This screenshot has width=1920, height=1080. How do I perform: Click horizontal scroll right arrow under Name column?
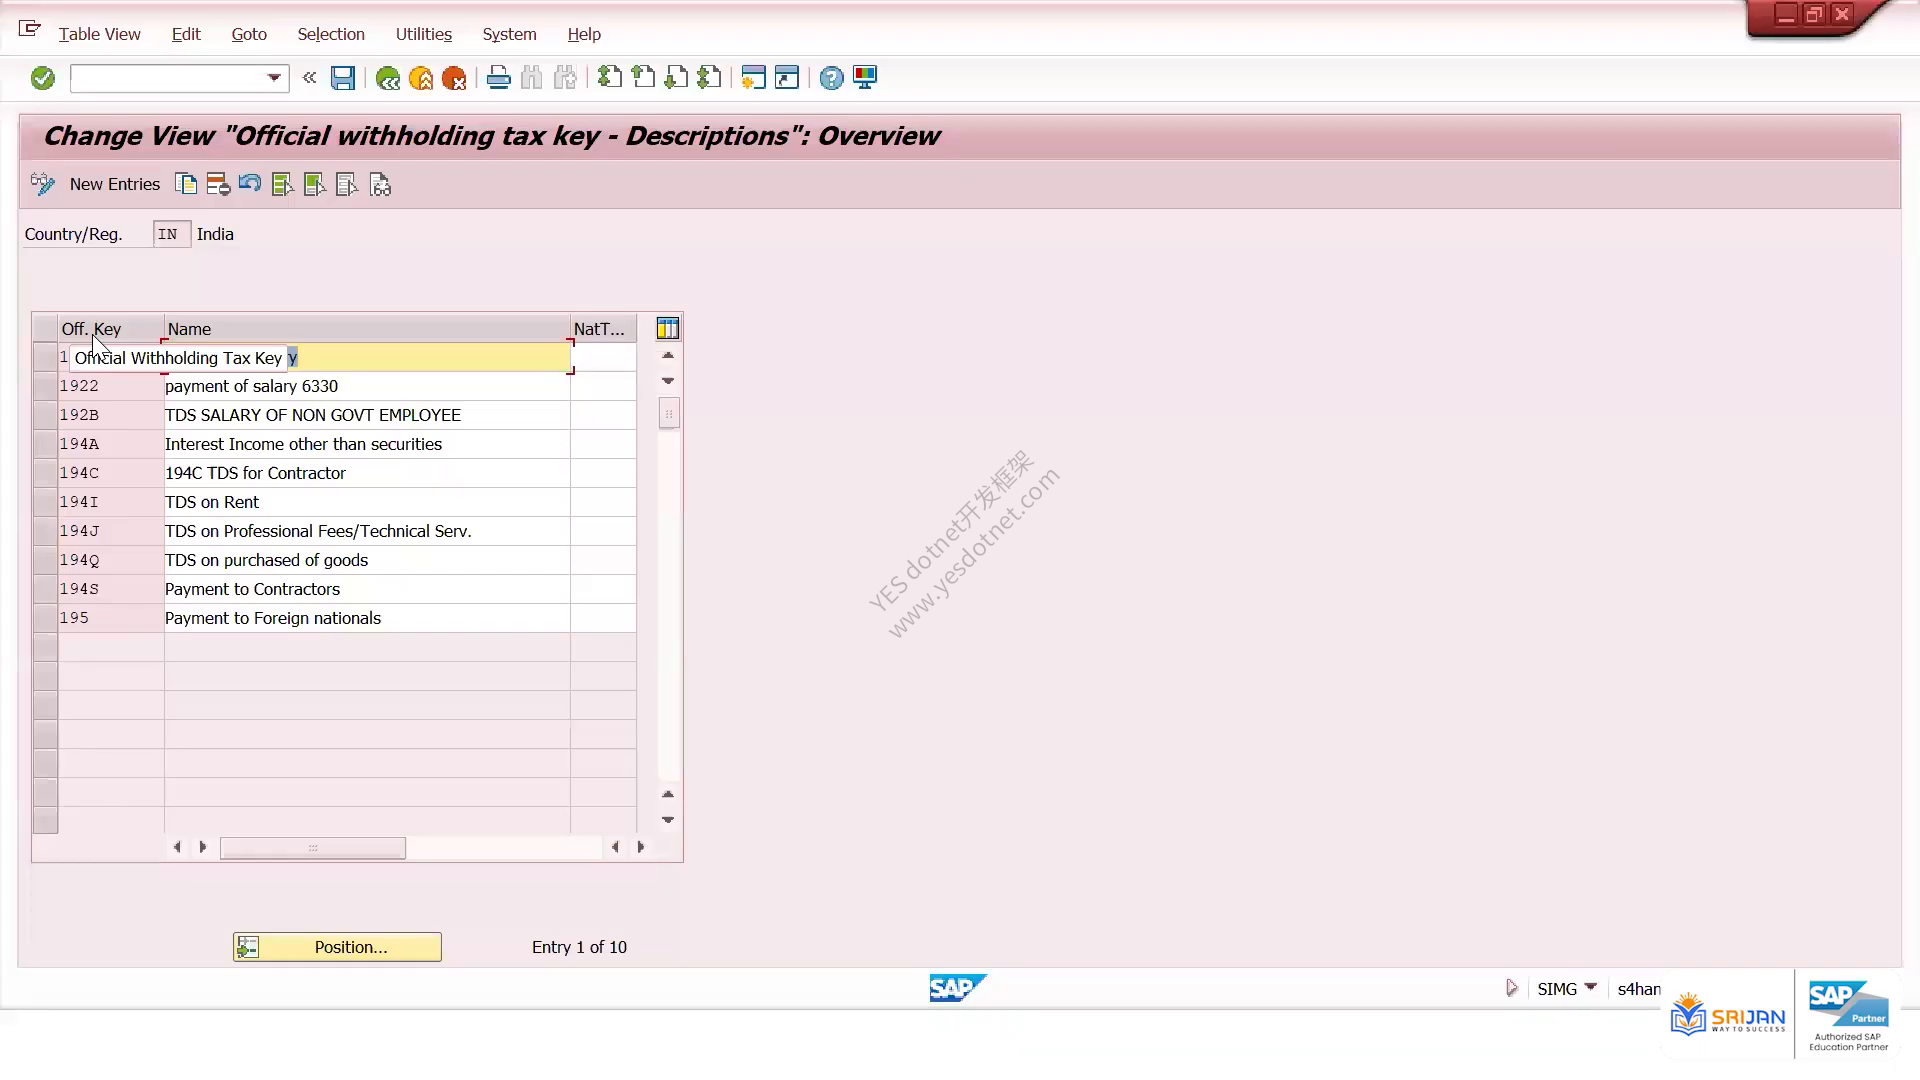(203, 847)
